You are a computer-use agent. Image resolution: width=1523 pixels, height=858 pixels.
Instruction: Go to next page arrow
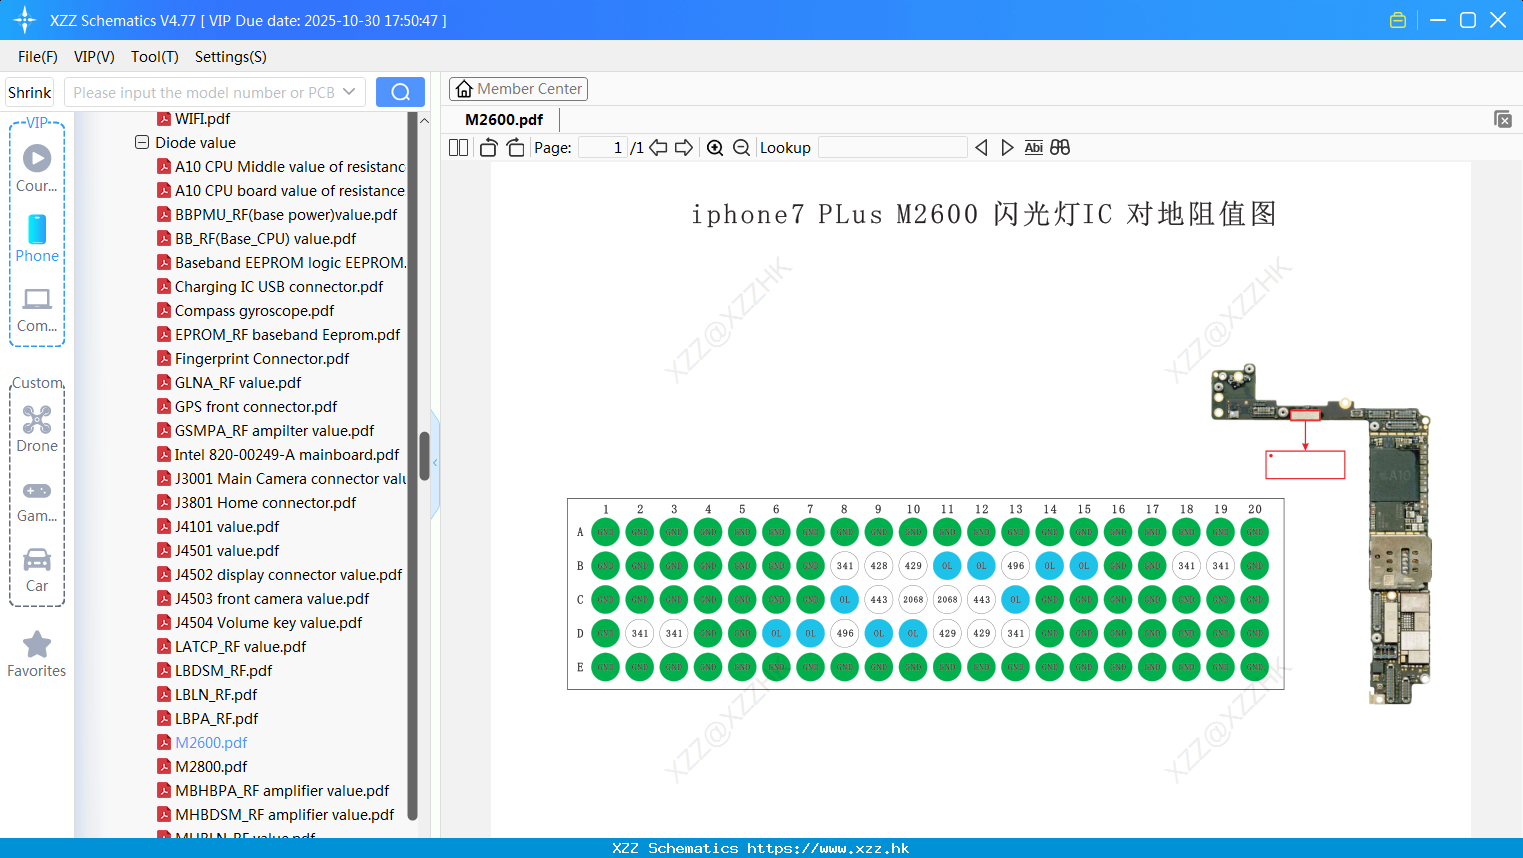pos(684,148)
